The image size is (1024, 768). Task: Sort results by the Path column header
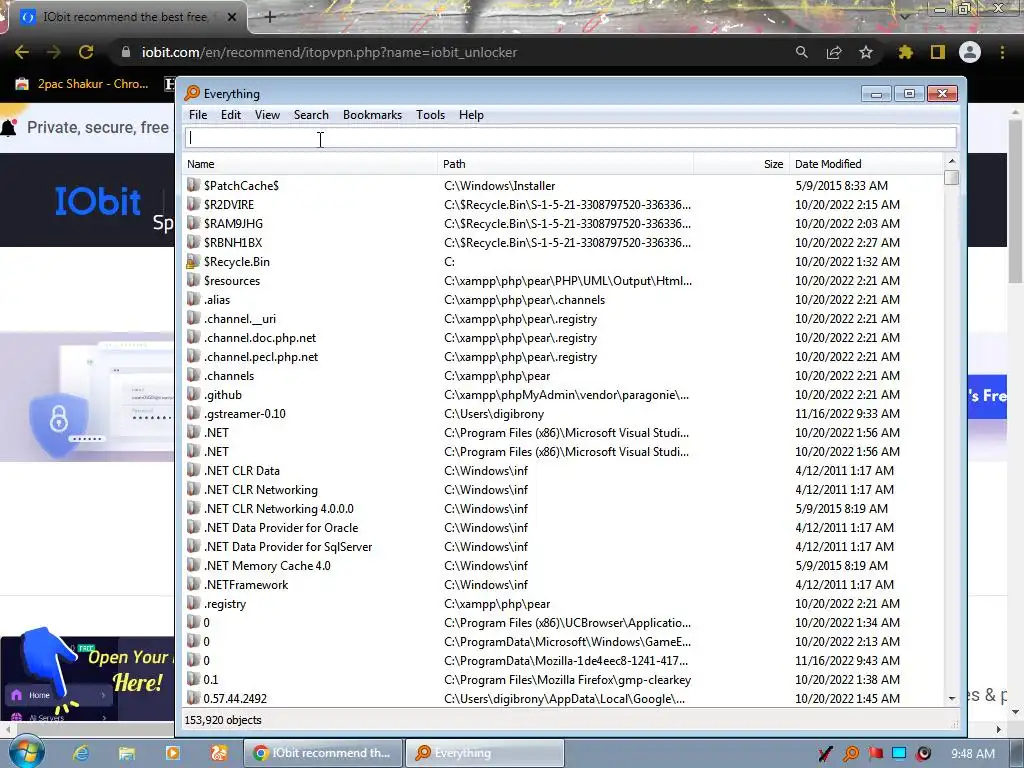point(566,164)
